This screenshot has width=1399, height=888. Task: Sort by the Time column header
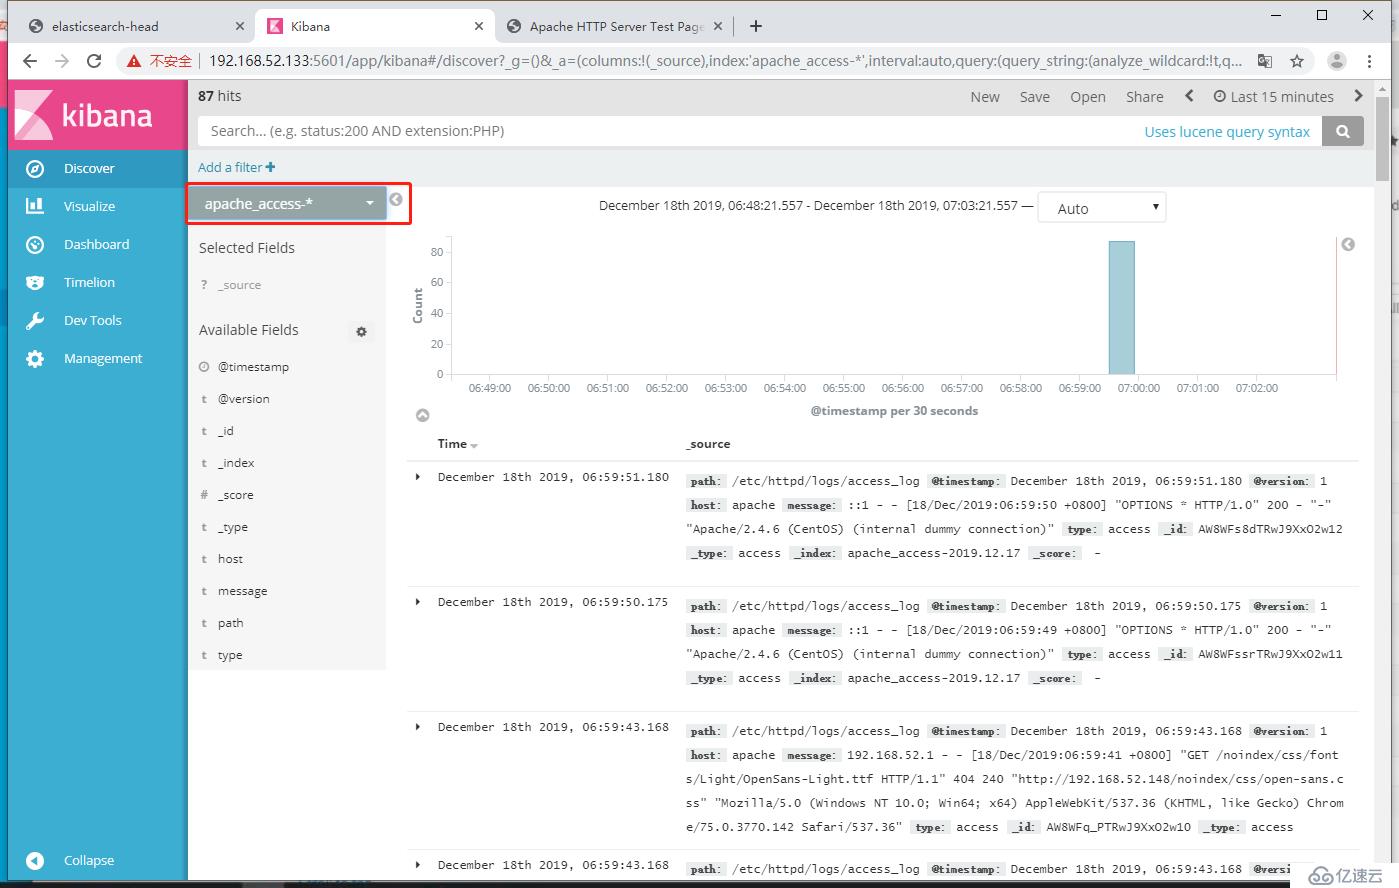(458, 444)
